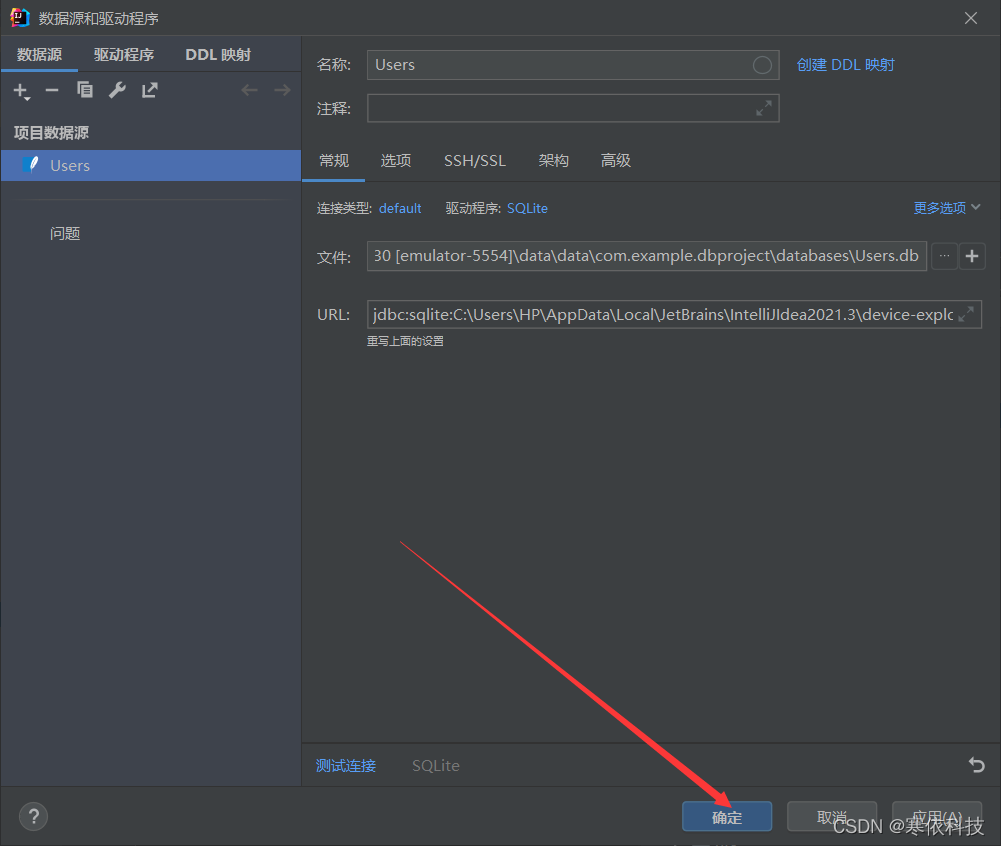Screen dimensions: 1001x846
Task: Click the 应用(A) button
Action: 937,817
